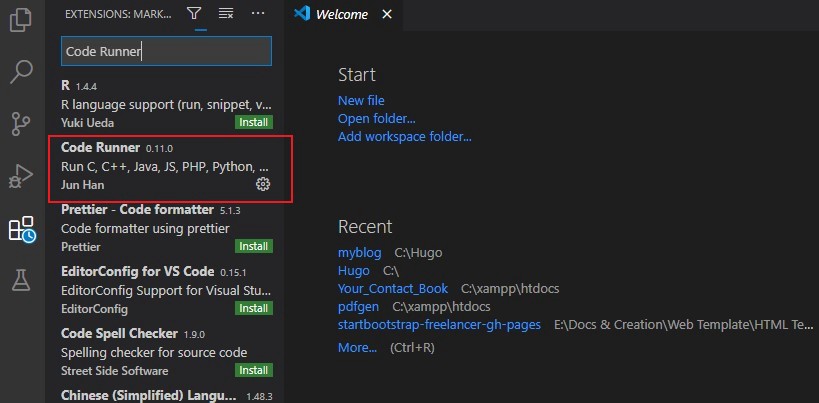Filter extensions with the funnel icon
Image resolution: width=819 pixels, height=403 pixels.
click(x=194, y=14)
